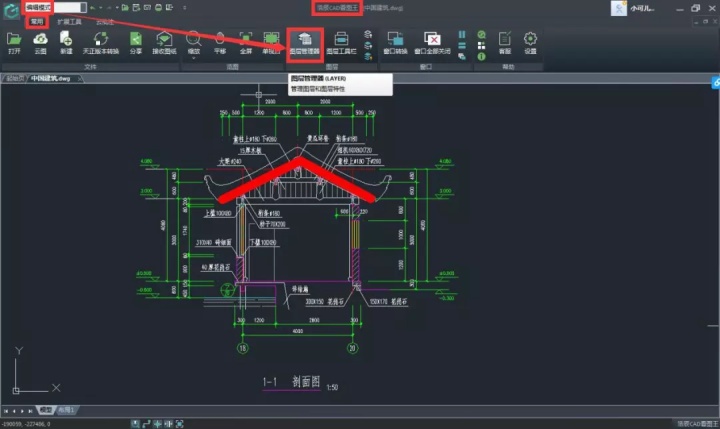
Task: Select the 中国建筑.dwg document tab
Action: coord(51,79)
